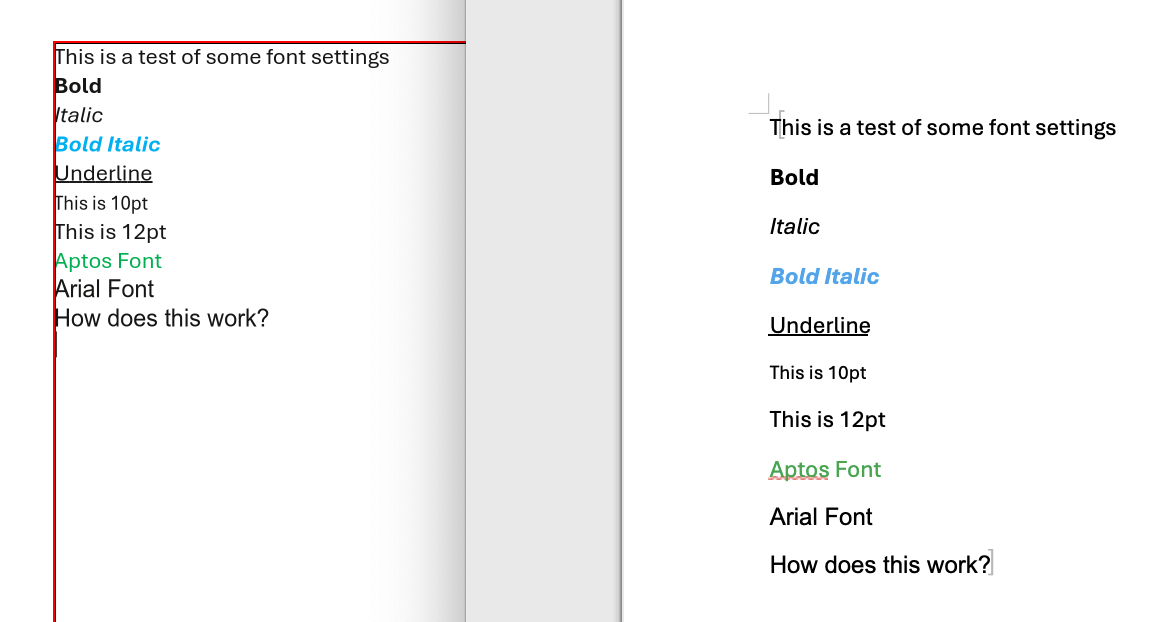Screen dimensions: 1166x622
Task: Place cursor in first line of right document
Action: pos(942,128)
